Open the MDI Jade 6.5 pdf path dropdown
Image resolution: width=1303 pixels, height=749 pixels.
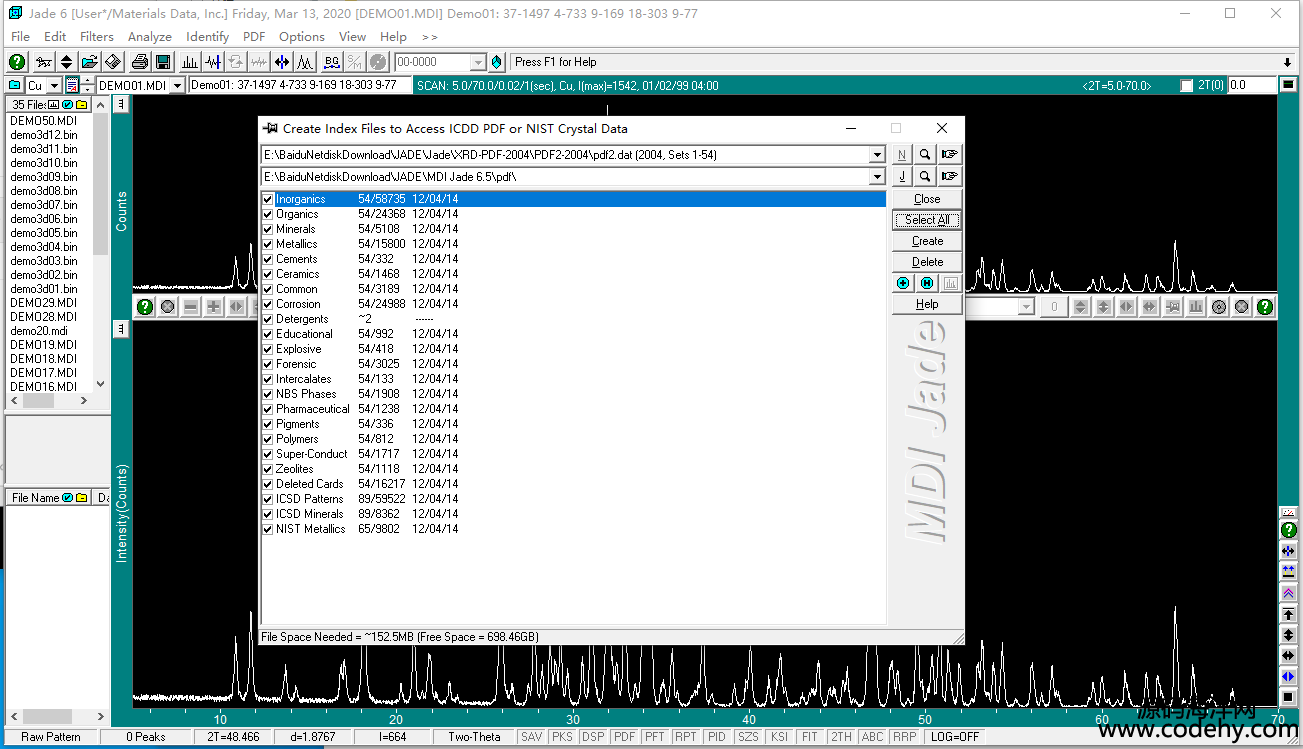point(877,177)
